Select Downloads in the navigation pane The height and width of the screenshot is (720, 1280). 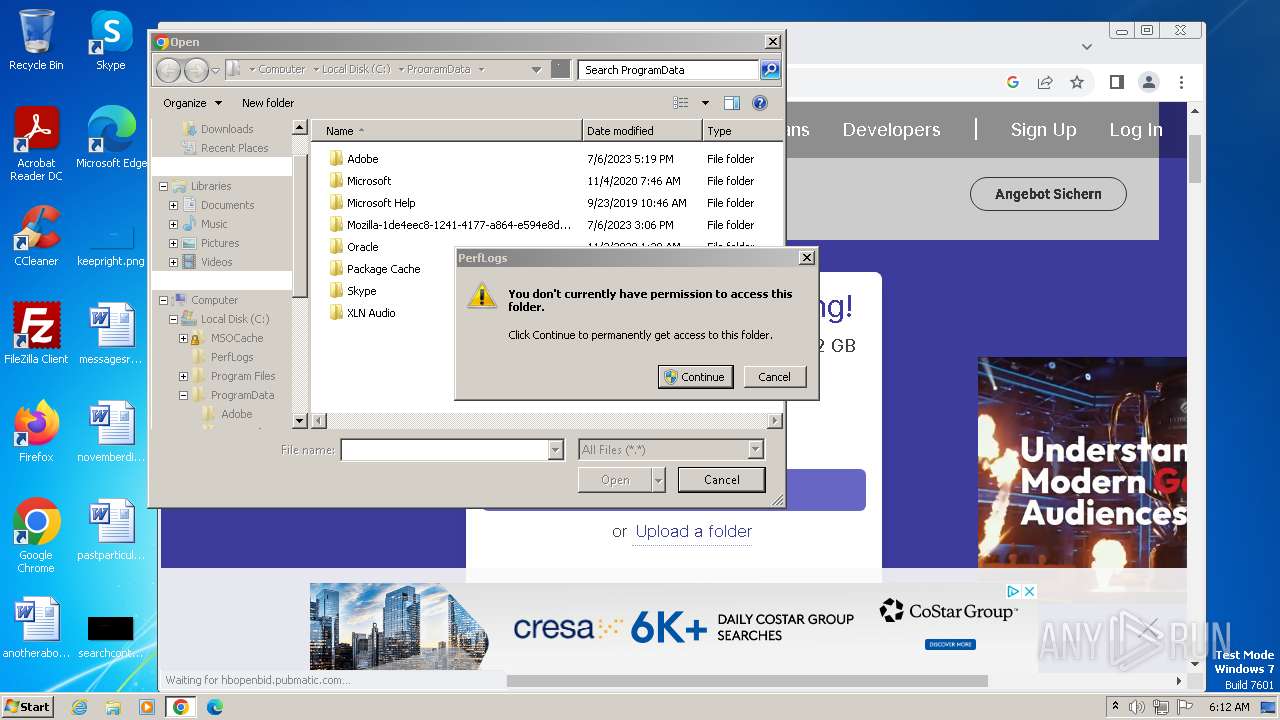227,129
